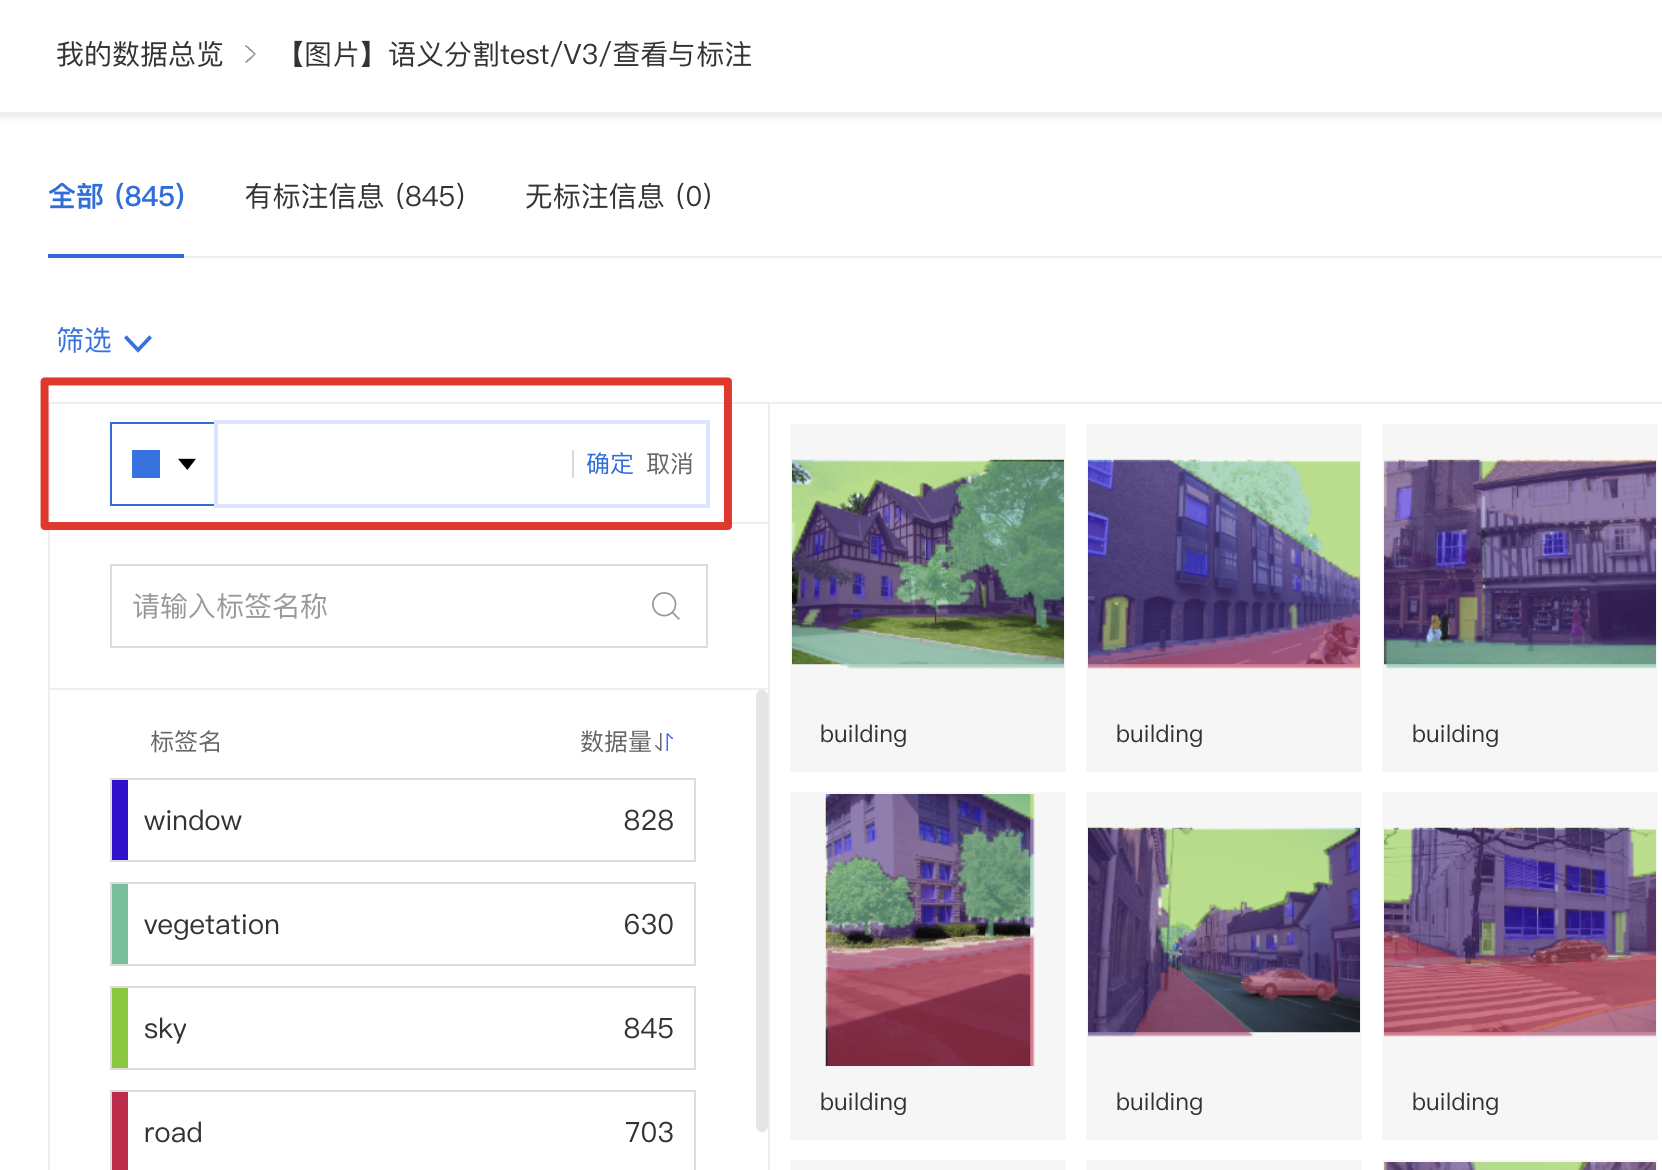Screen dimensions: 1662x1170
Task: Click the 630 count for vegetation
Action: pyautogui.click(x=649, y=924)
